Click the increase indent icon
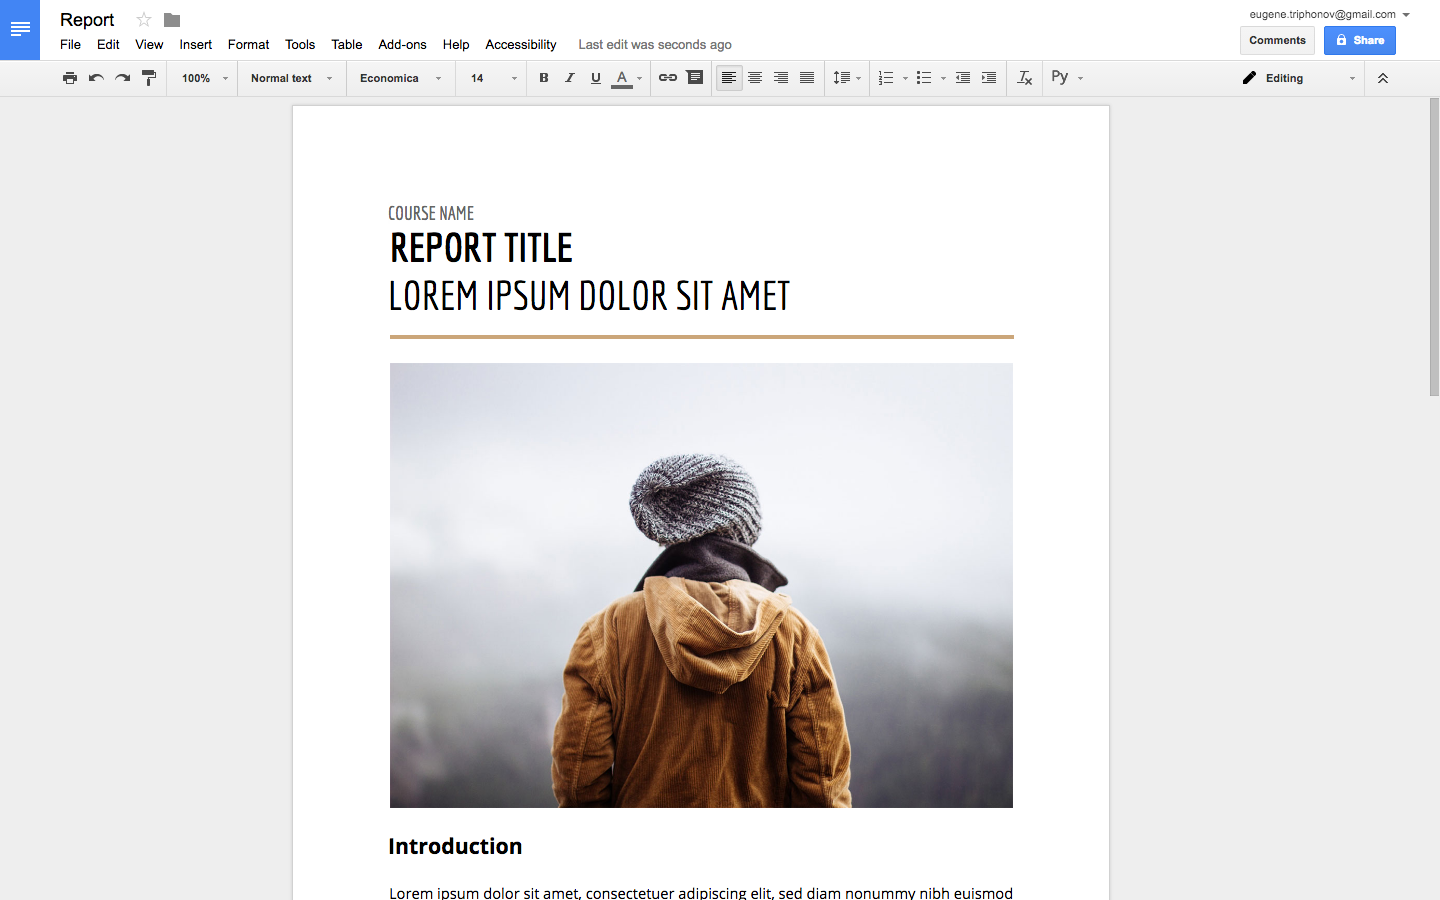The image size is (1440, 900). (989, 78)
